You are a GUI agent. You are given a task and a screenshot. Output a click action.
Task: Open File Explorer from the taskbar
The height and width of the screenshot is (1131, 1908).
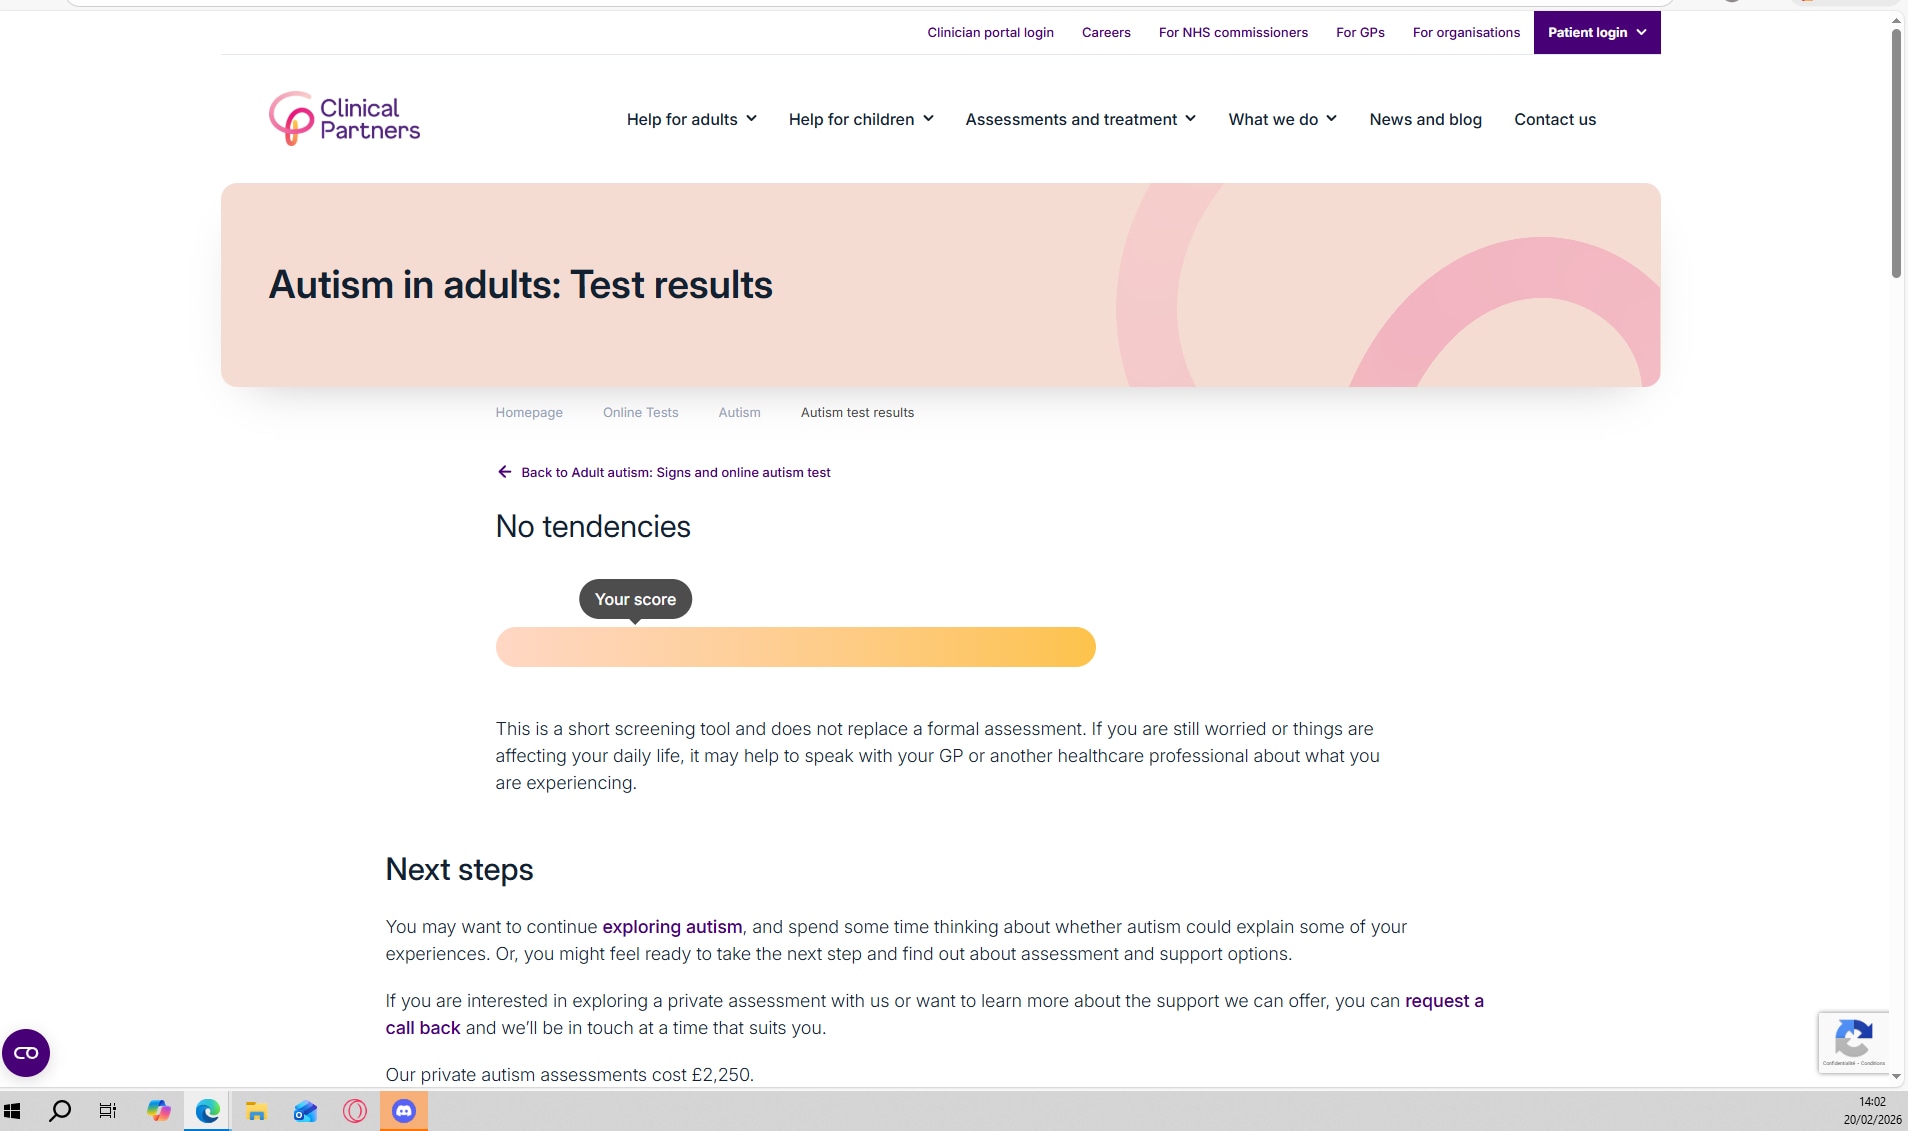point(256,1111)
